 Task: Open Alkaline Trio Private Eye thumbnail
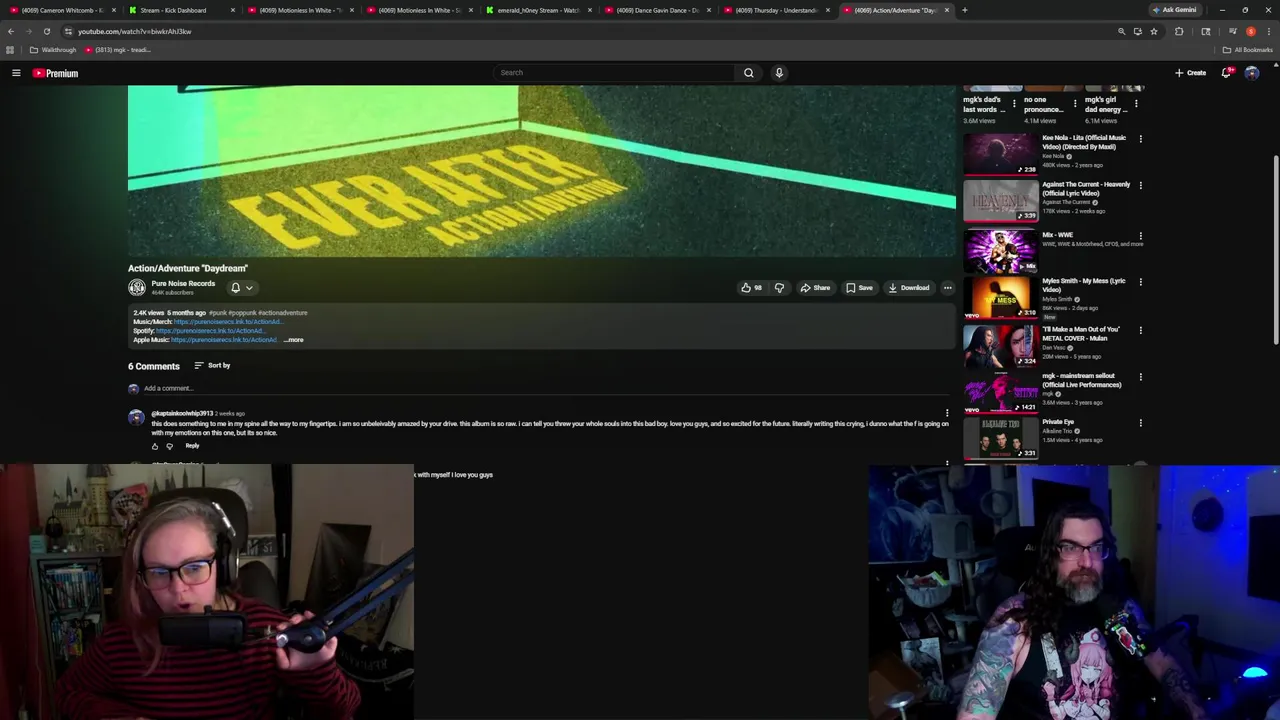(x=1000, y=439)
